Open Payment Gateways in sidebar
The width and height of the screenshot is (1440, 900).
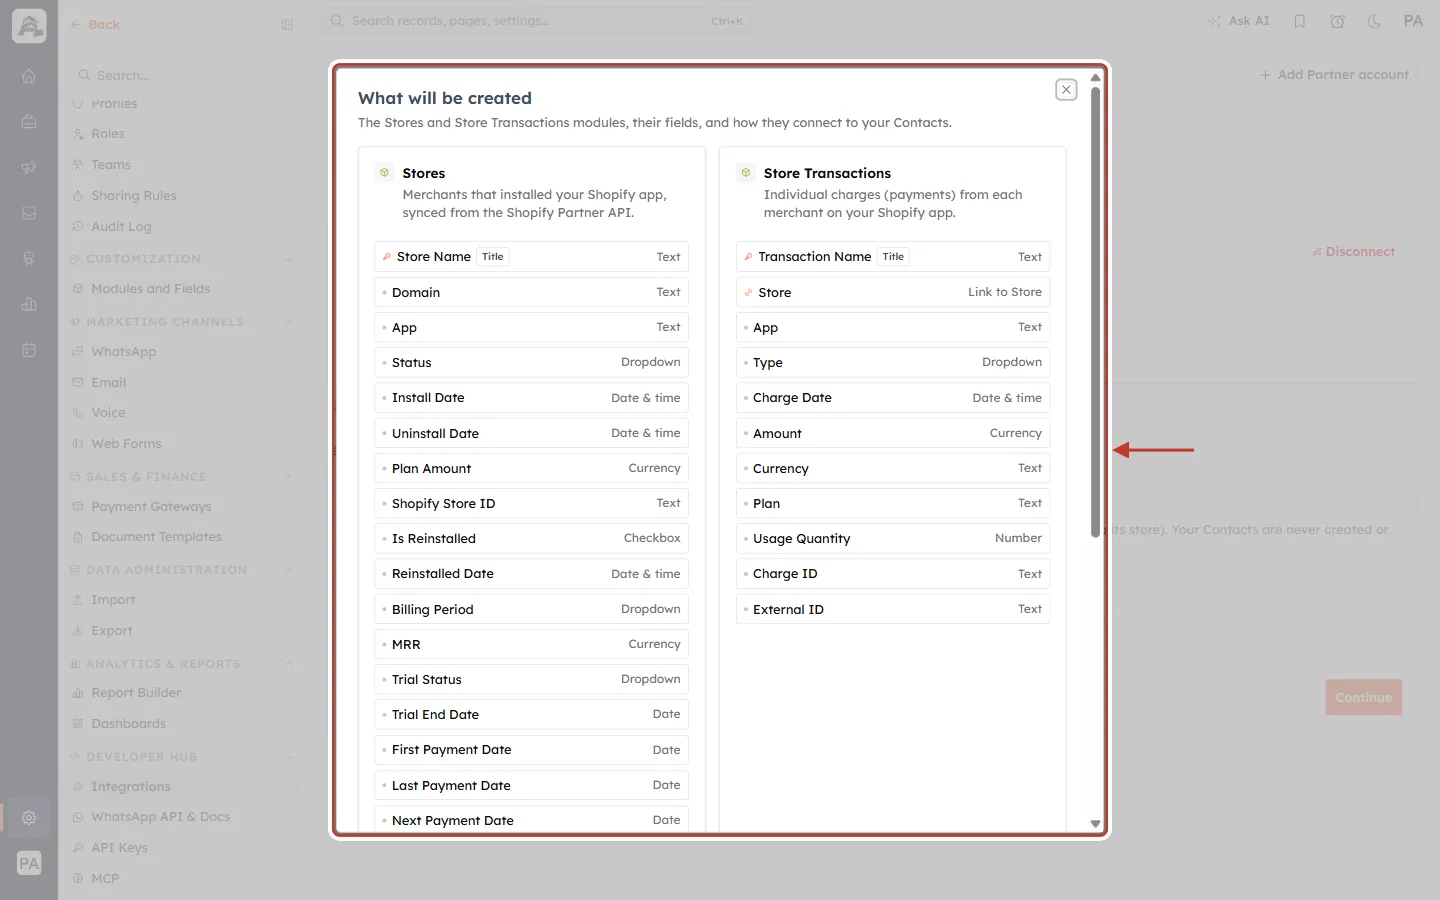pyautogui.click(x=151, y=507)
